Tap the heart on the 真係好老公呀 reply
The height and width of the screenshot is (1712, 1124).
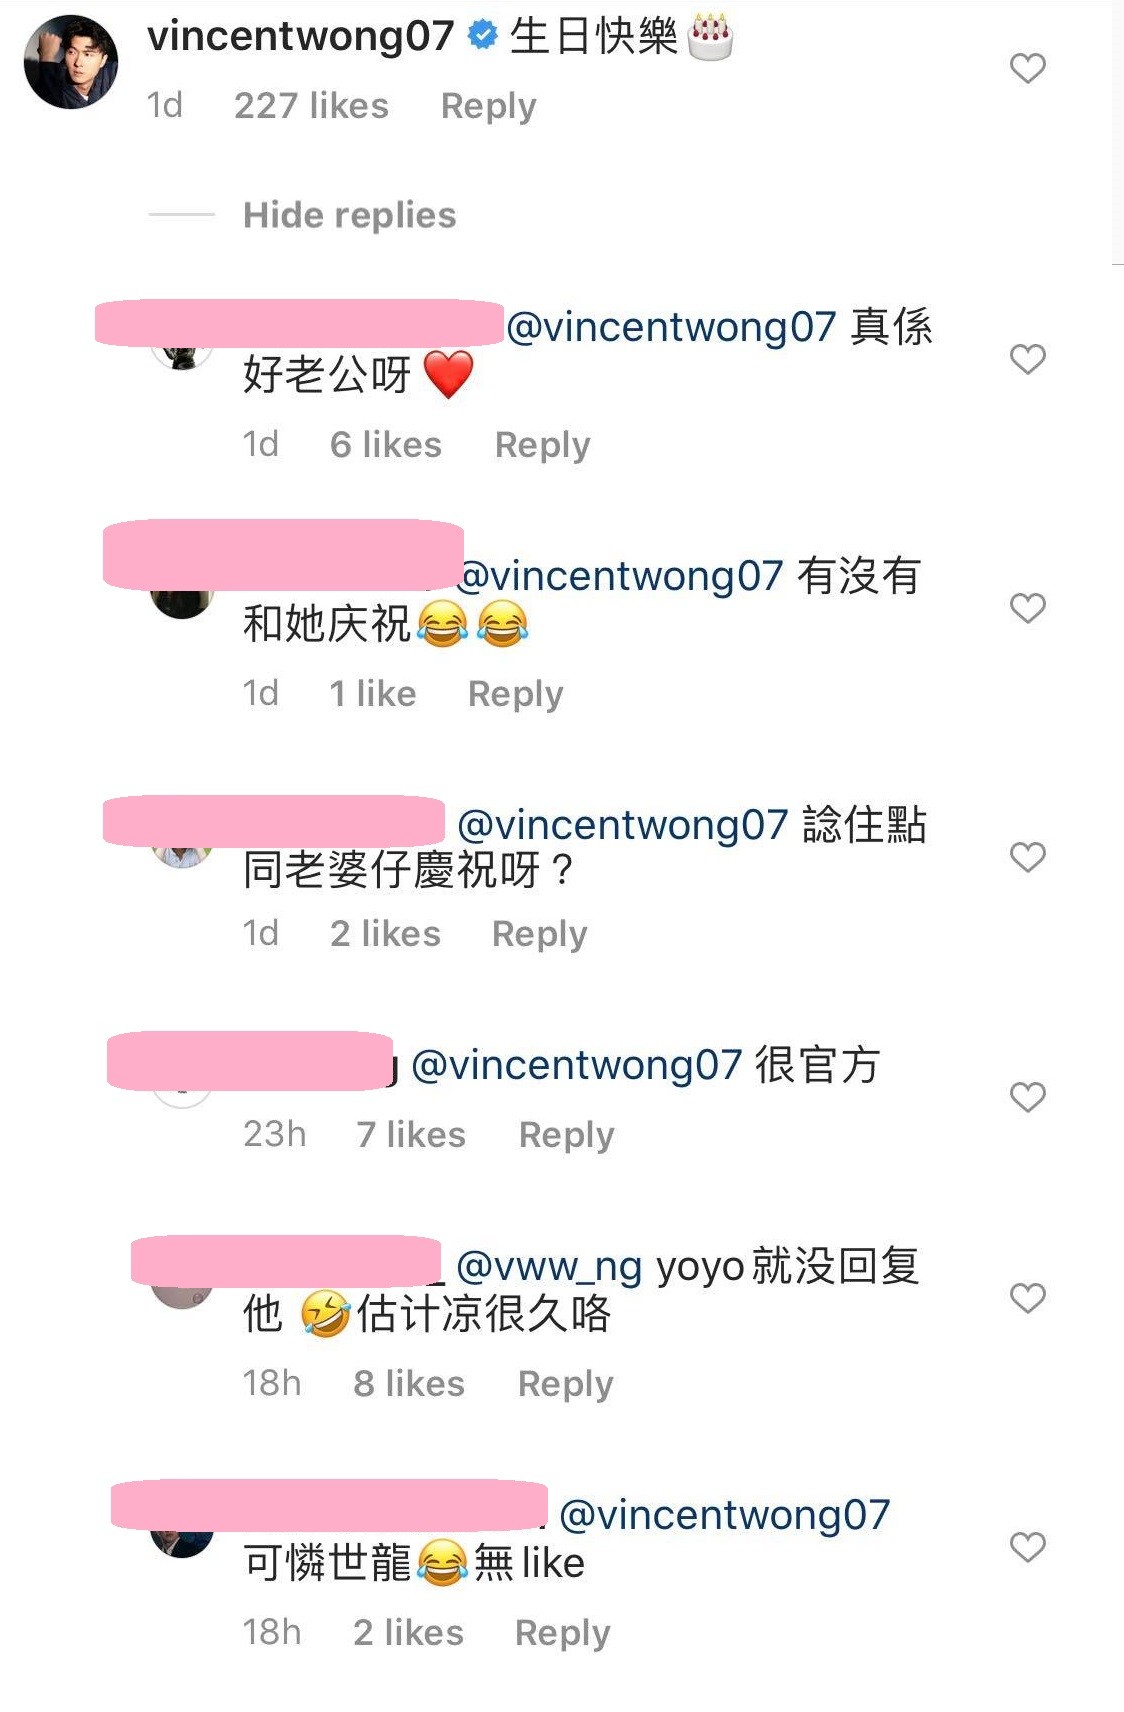[1027, 359]
